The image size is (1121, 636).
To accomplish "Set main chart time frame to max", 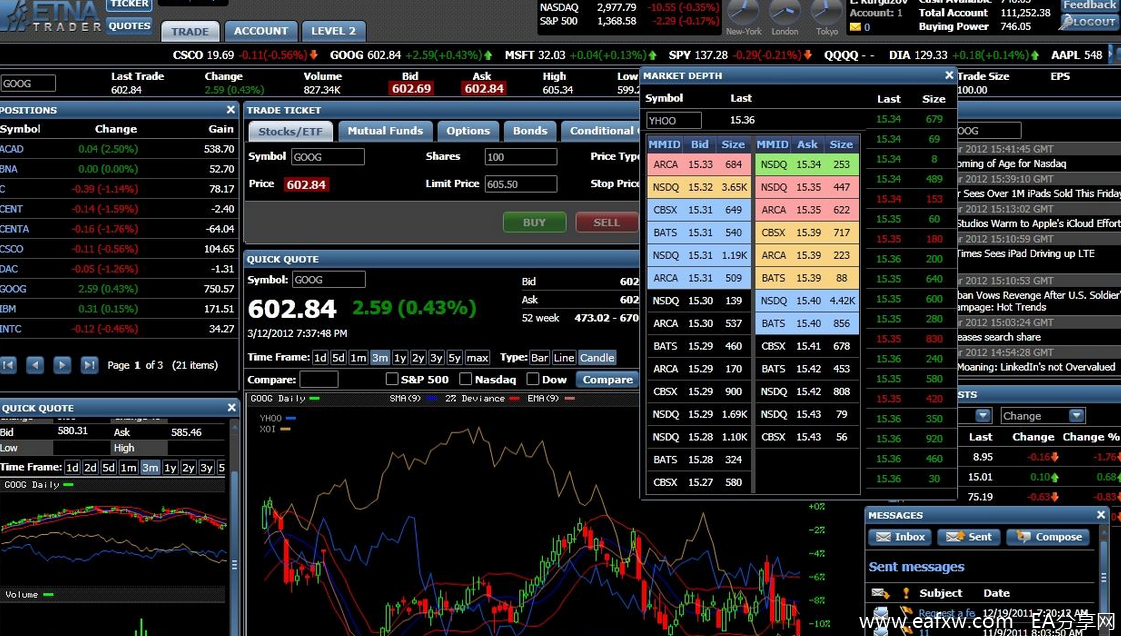I will click(x=477, y=358).
